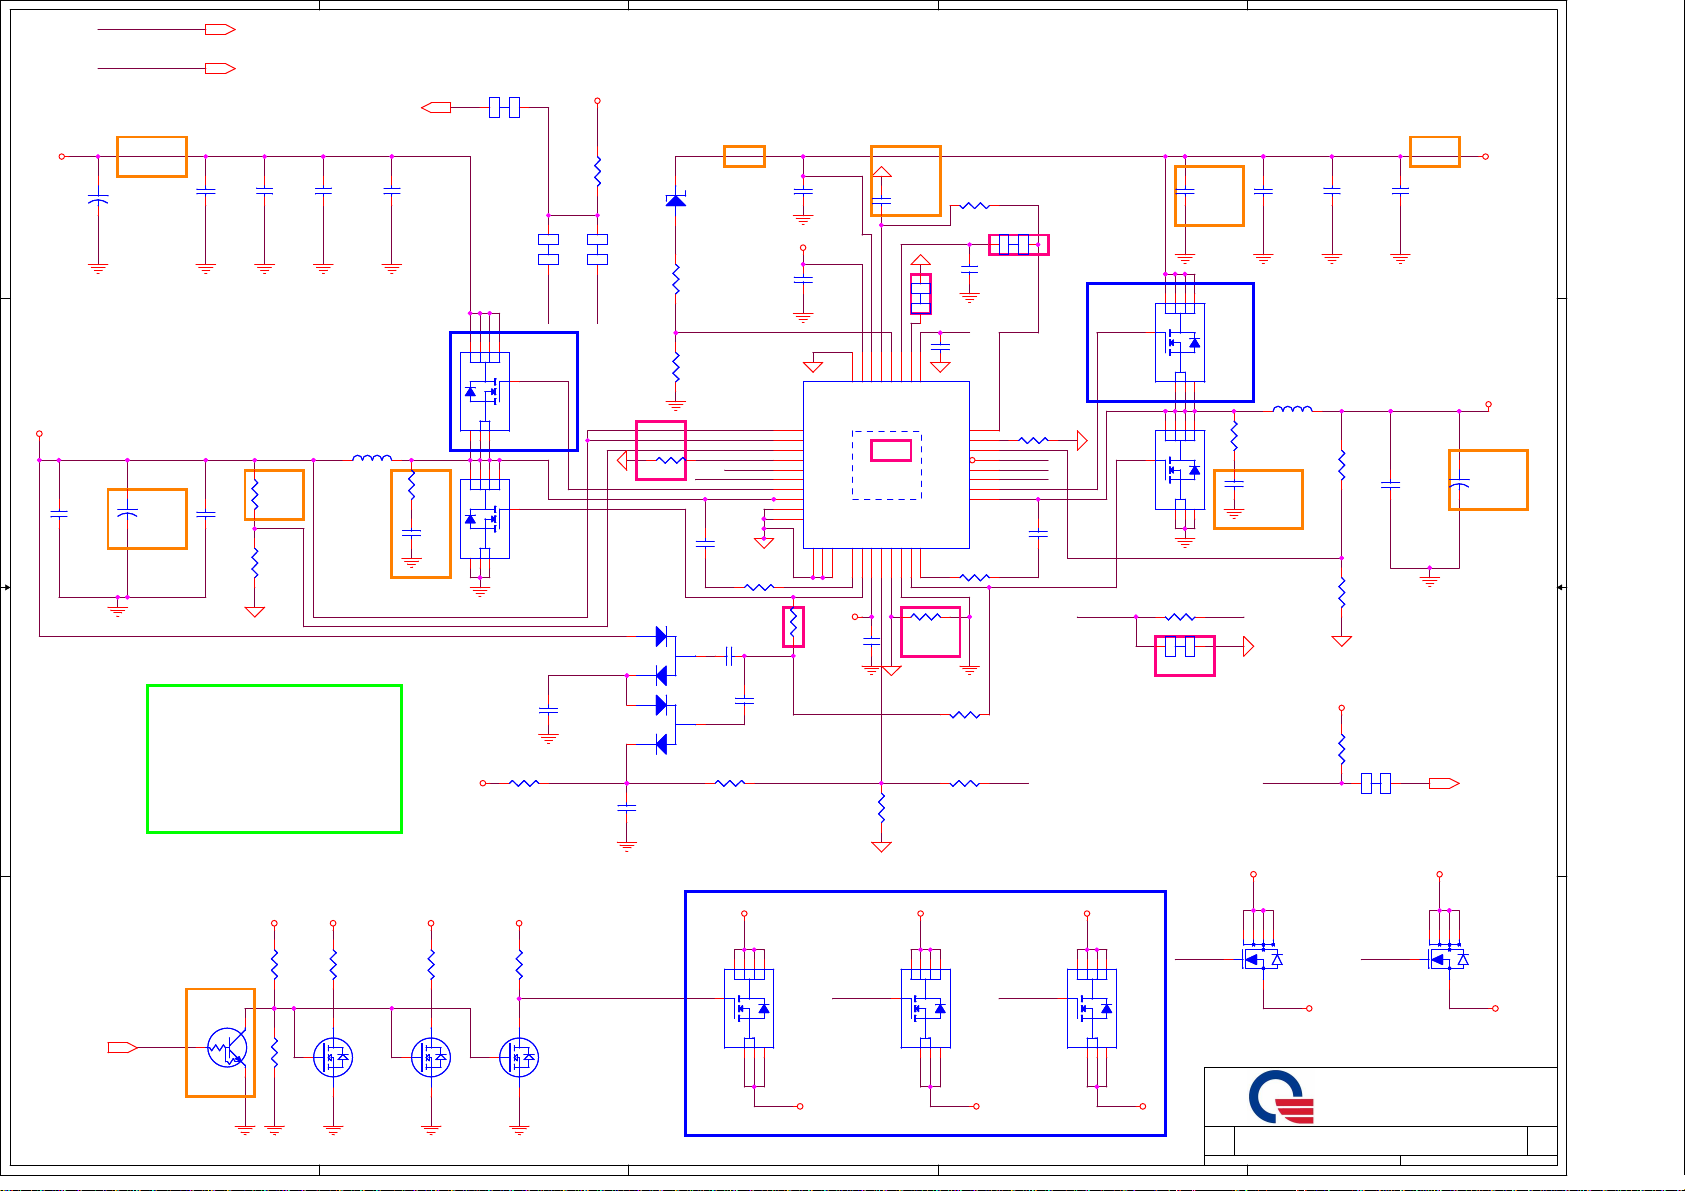The image size is (1685, 1191).
Task: Select the lower-right MOSFET under the blue box
Action: click(1180, 469)
